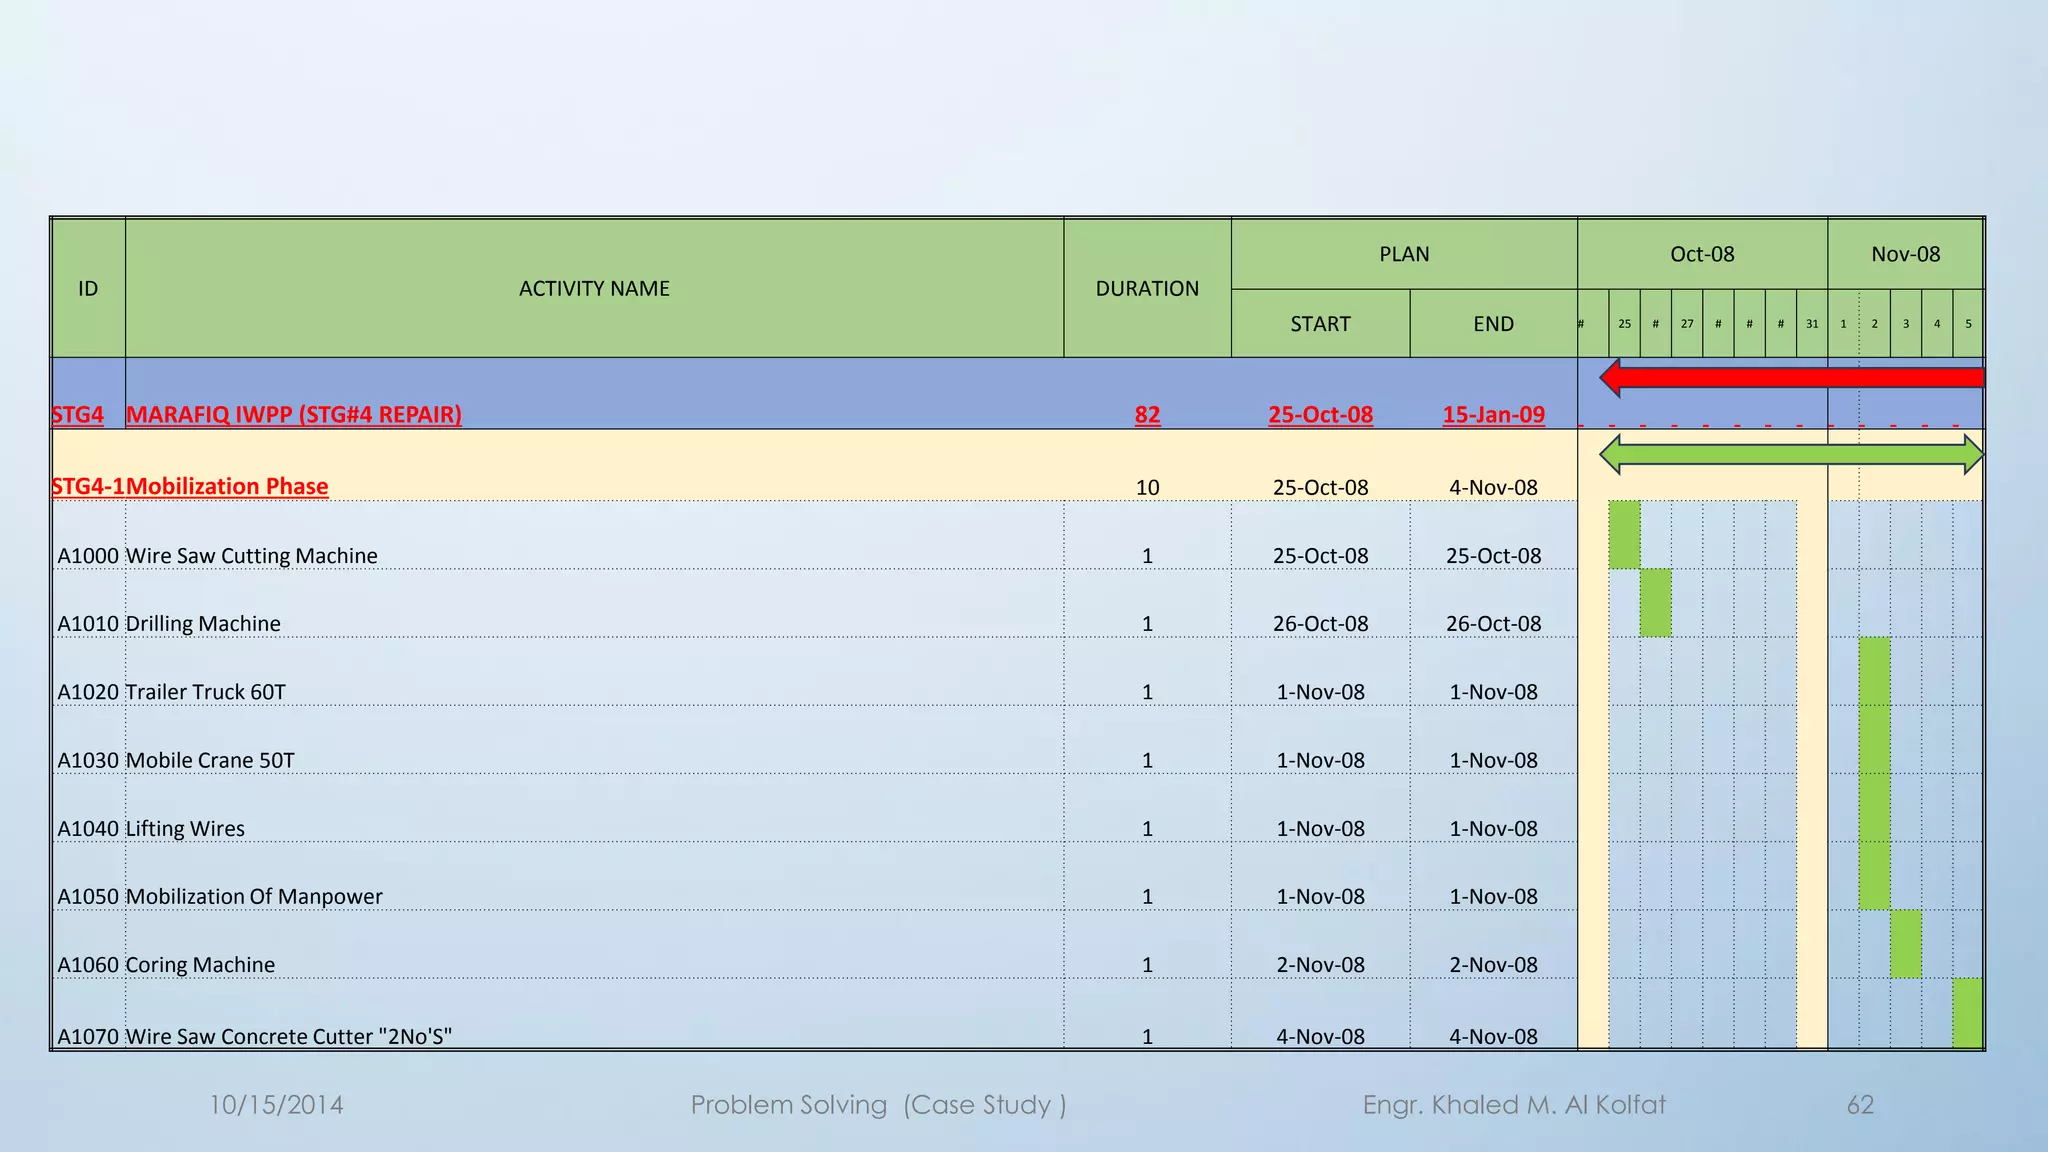Click the Engr. Khaled M. Al Kolfat footer
This screenshot has height=1152, width=2048.
pos(1514,1105)
